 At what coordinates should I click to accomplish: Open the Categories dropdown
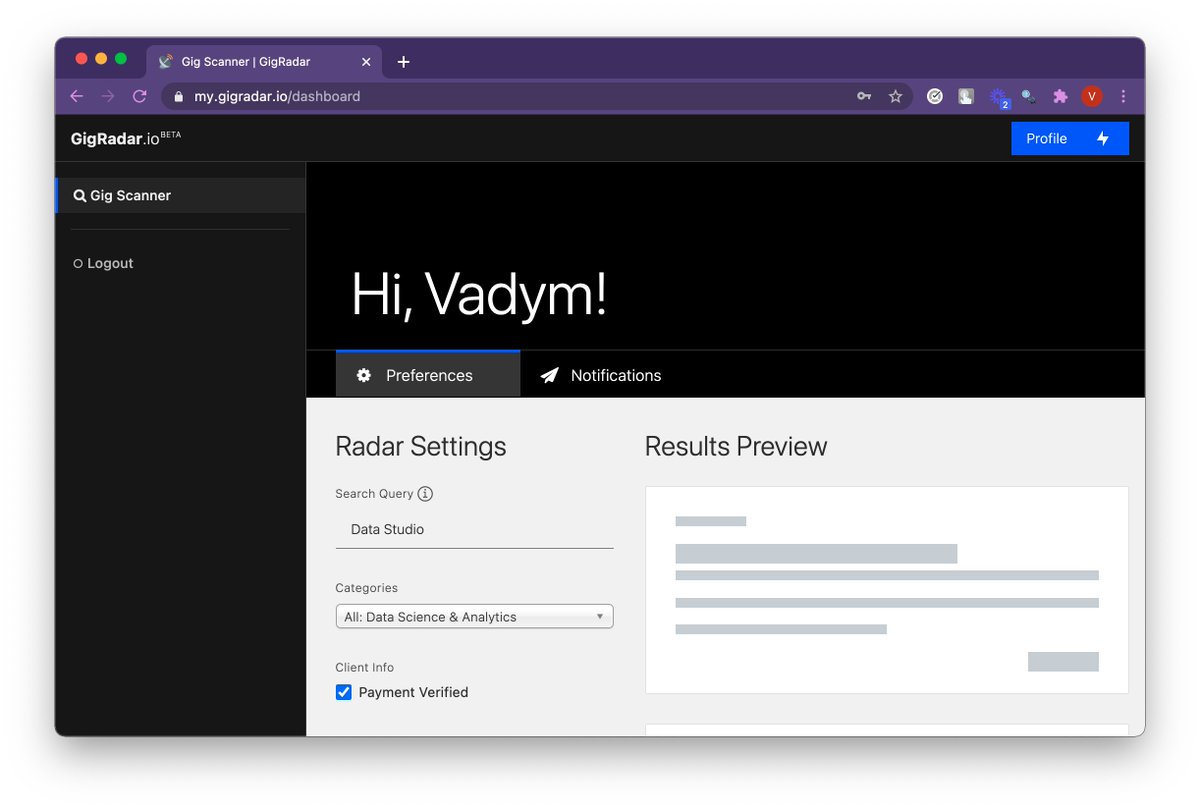(x=474, y=617)
